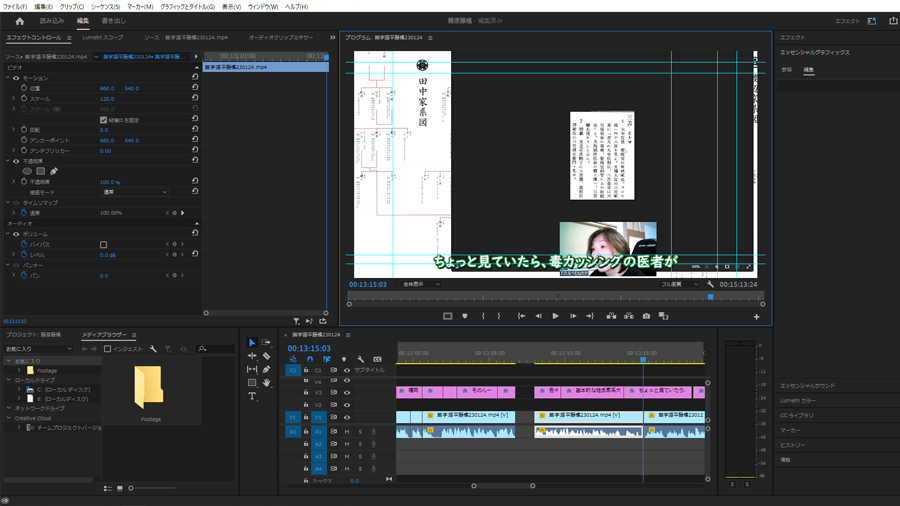Switch to the Export workspace
Viewport: 900px width, 506px height.
(114, 21)
